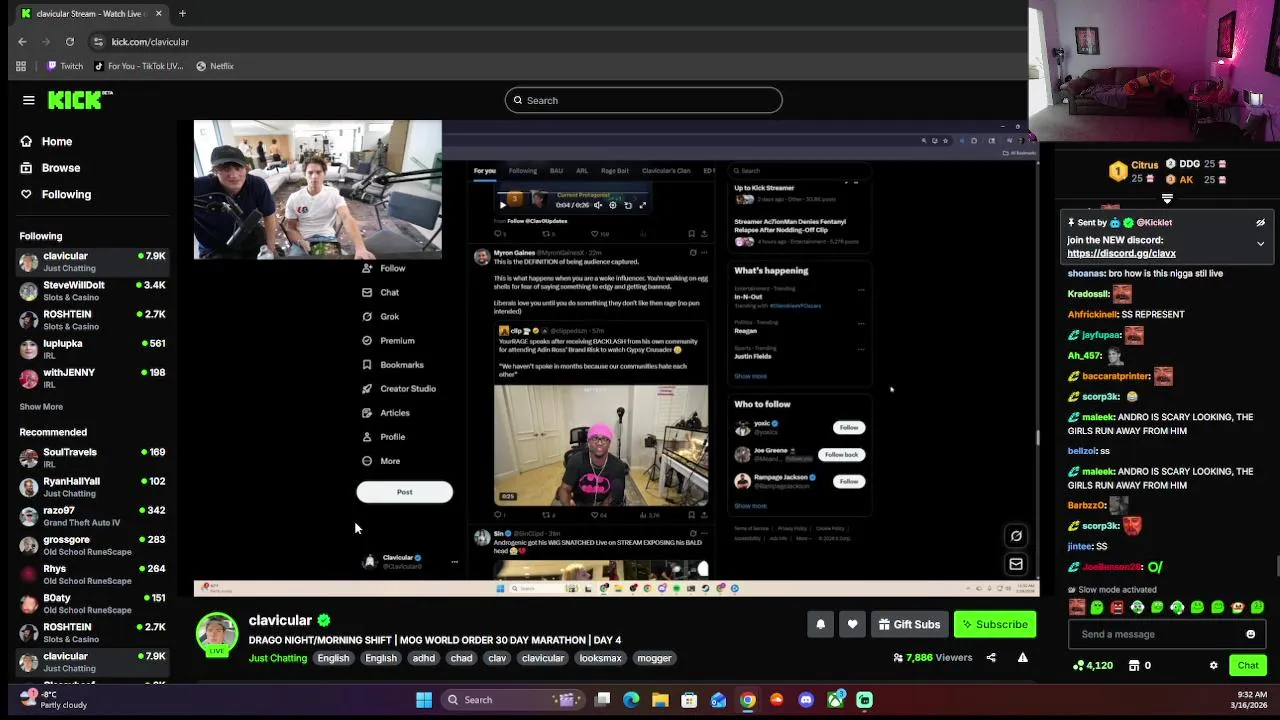Viewport: 1280px width, 720px height.
Task: Click the Just Chatting category link
Action: point(278,658)
